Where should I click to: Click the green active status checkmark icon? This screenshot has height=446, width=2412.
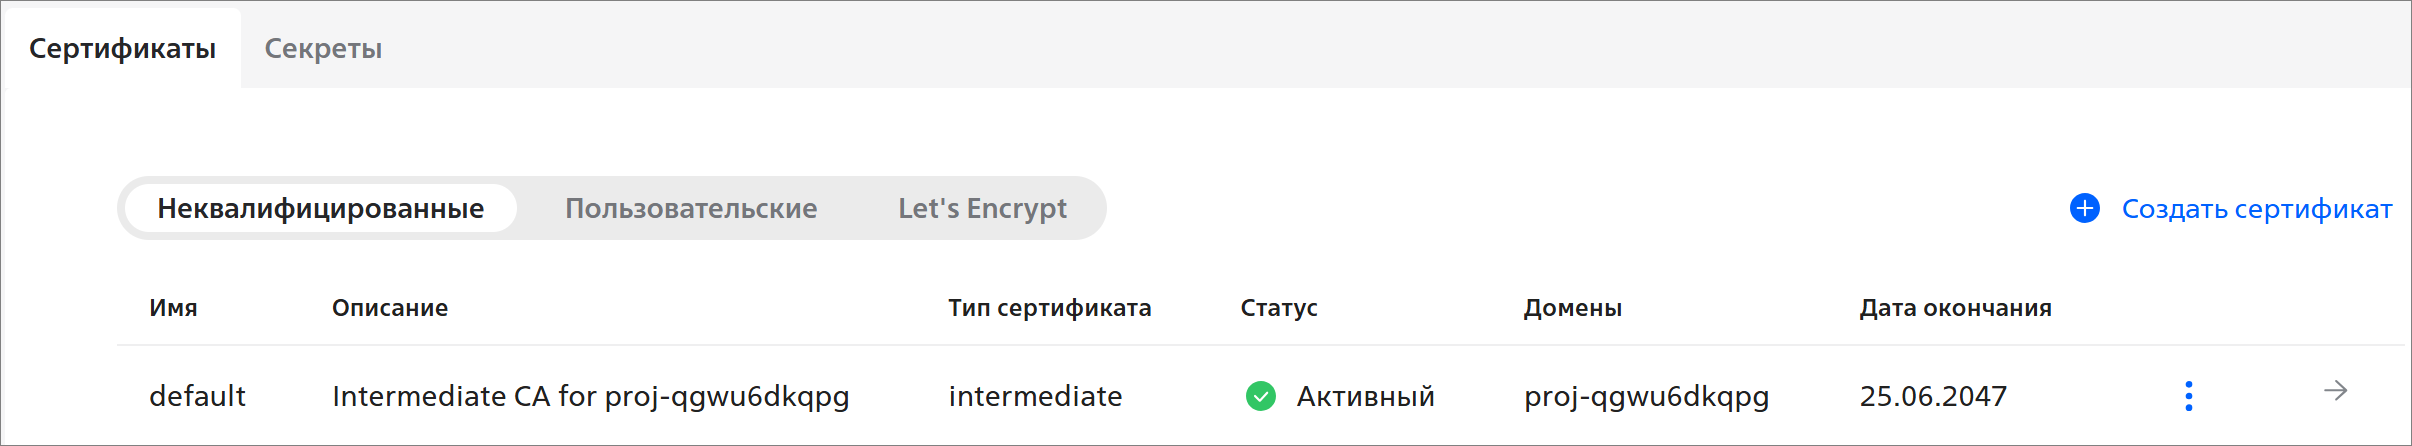tap(1261, 396)
